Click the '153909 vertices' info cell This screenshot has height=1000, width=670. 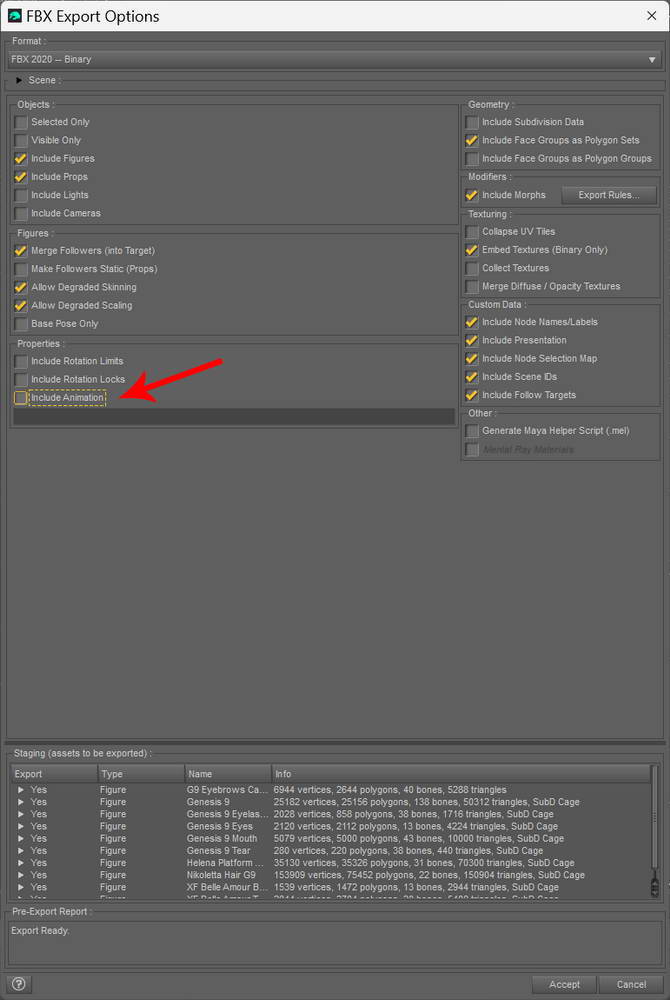click(429, 874)
